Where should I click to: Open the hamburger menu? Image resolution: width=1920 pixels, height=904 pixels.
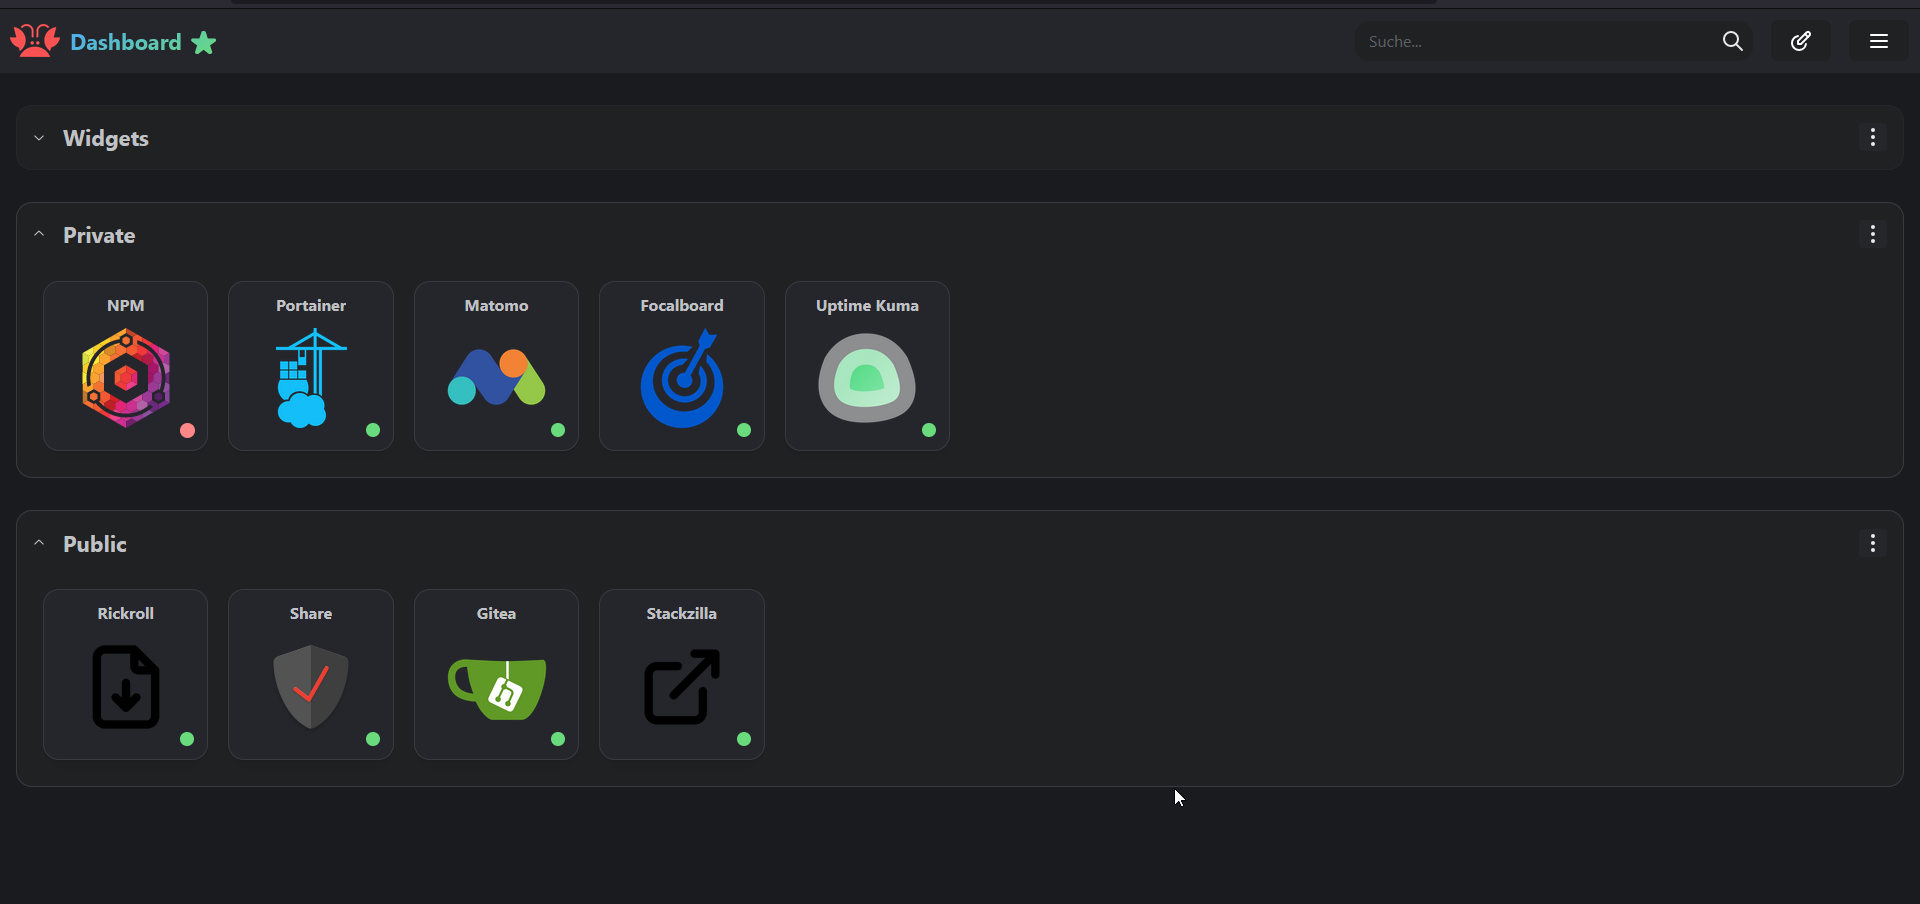pyautogui.click(x=1877, y=41)
